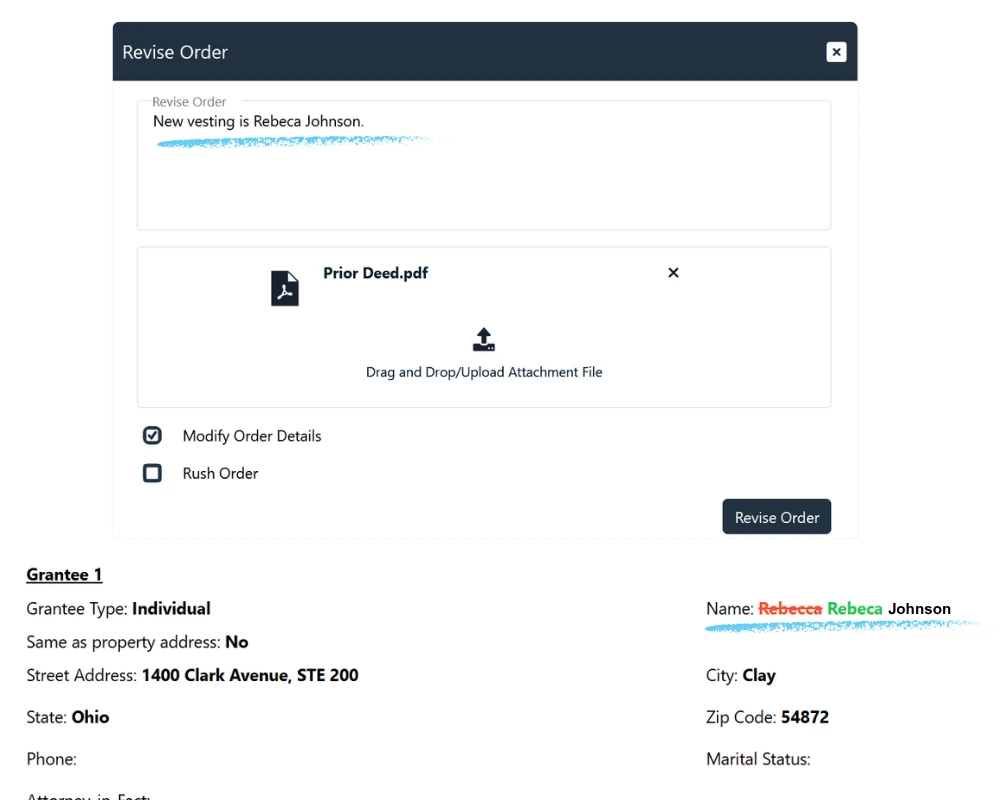Screen dimensions: 1000x800
Task: Click Drag and Drop/Upload Attachment File text
Action: pyautogui.click(x=483, y=372)
